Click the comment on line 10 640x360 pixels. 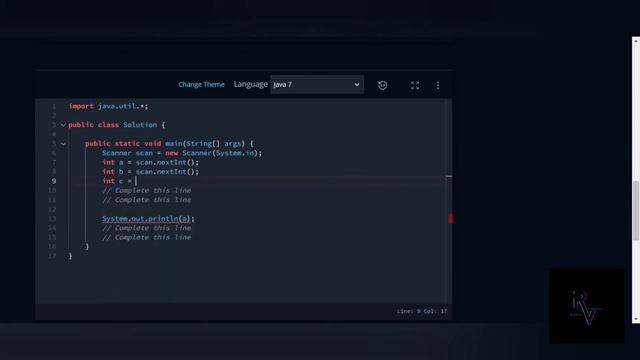pos(147,191)
